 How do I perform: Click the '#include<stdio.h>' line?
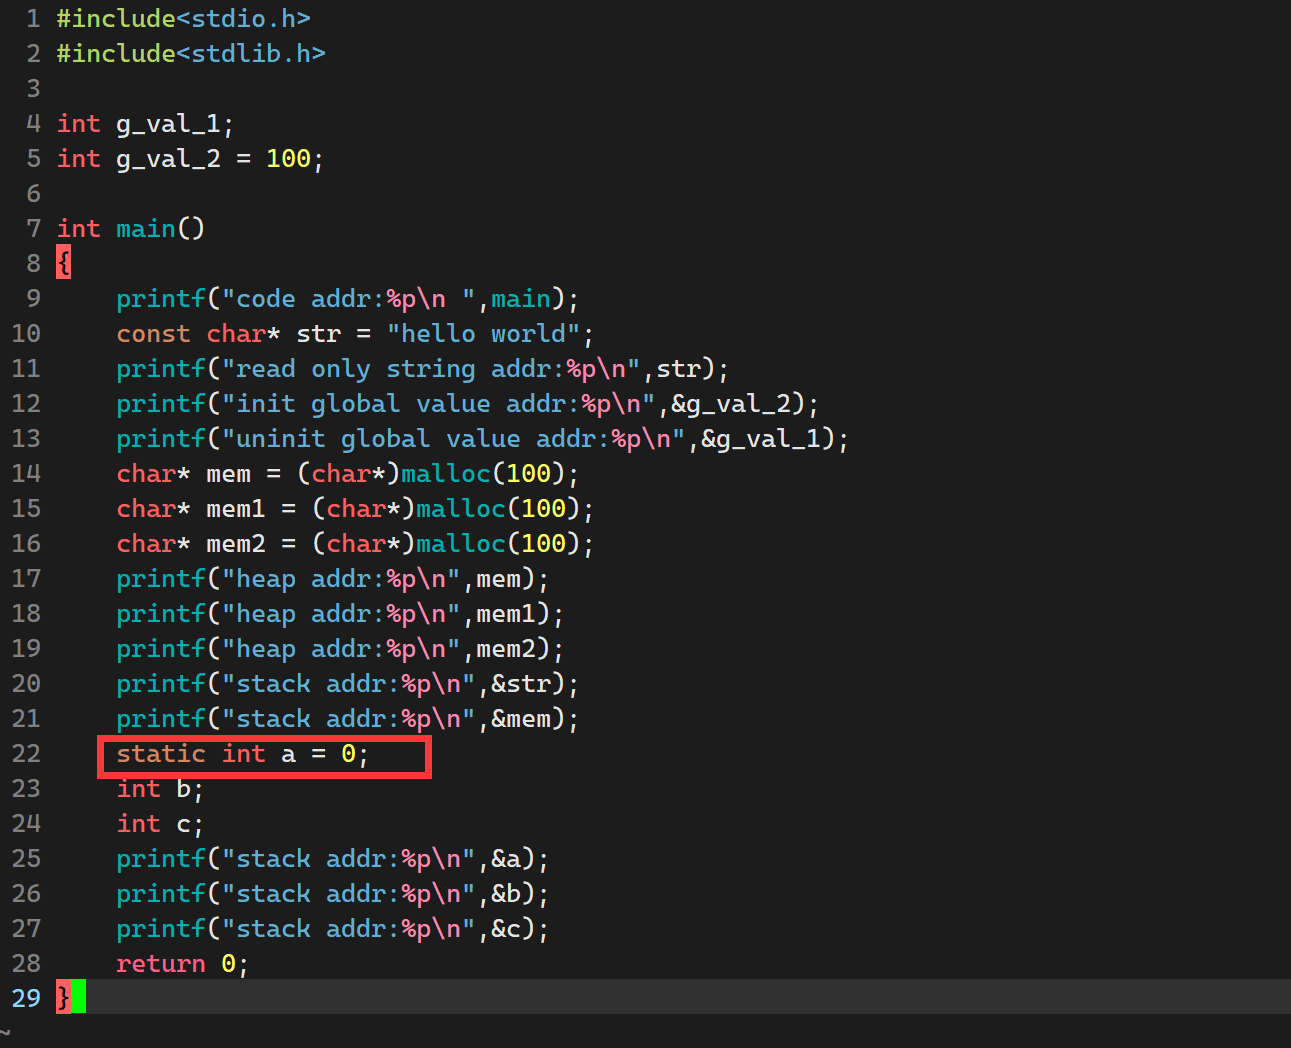point(184,19)
